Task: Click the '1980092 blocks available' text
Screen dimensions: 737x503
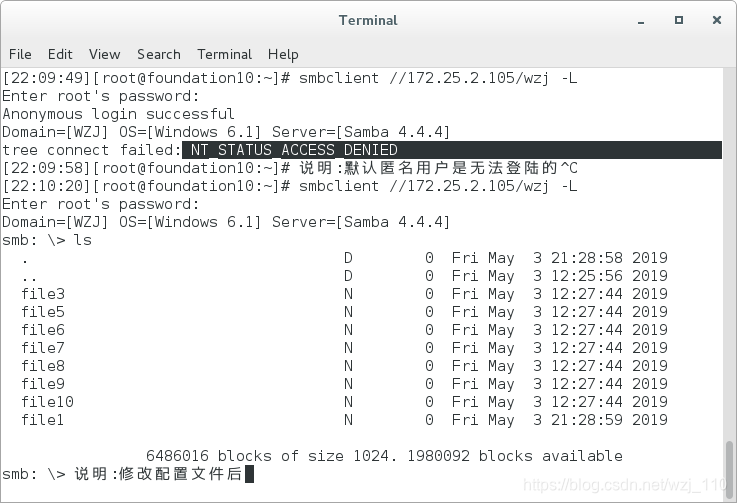Action: click(x=515, y=456)
